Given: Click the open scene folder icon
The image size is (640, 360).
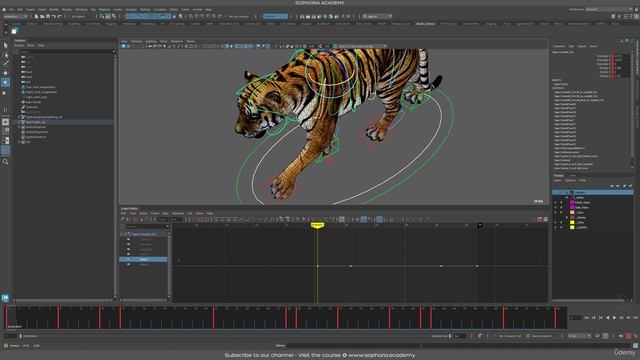Looking at the screenshot, I should (42, 16).
